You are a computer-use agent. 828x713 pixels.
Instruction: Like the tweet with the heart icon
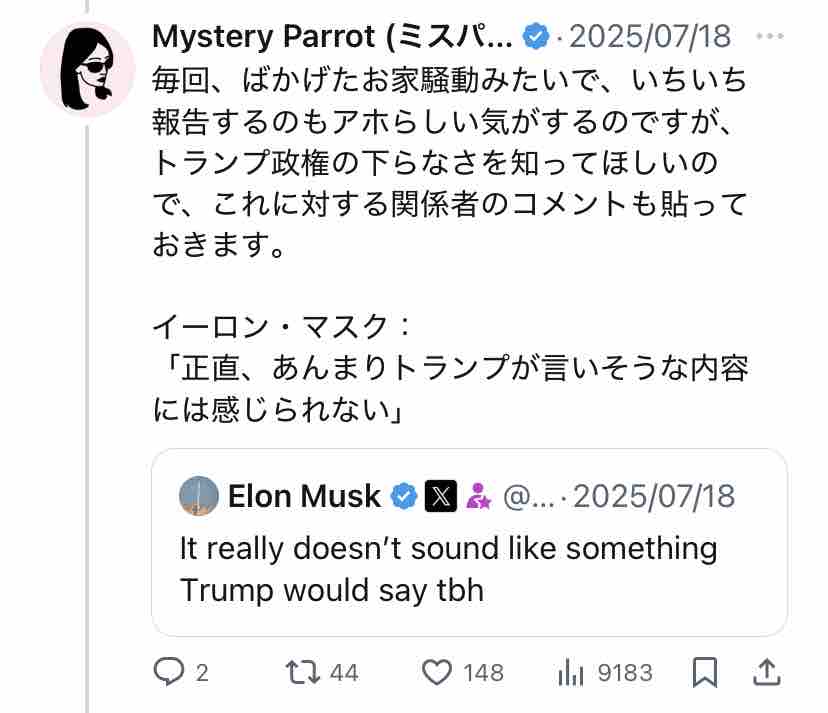[x=436, y=672]
